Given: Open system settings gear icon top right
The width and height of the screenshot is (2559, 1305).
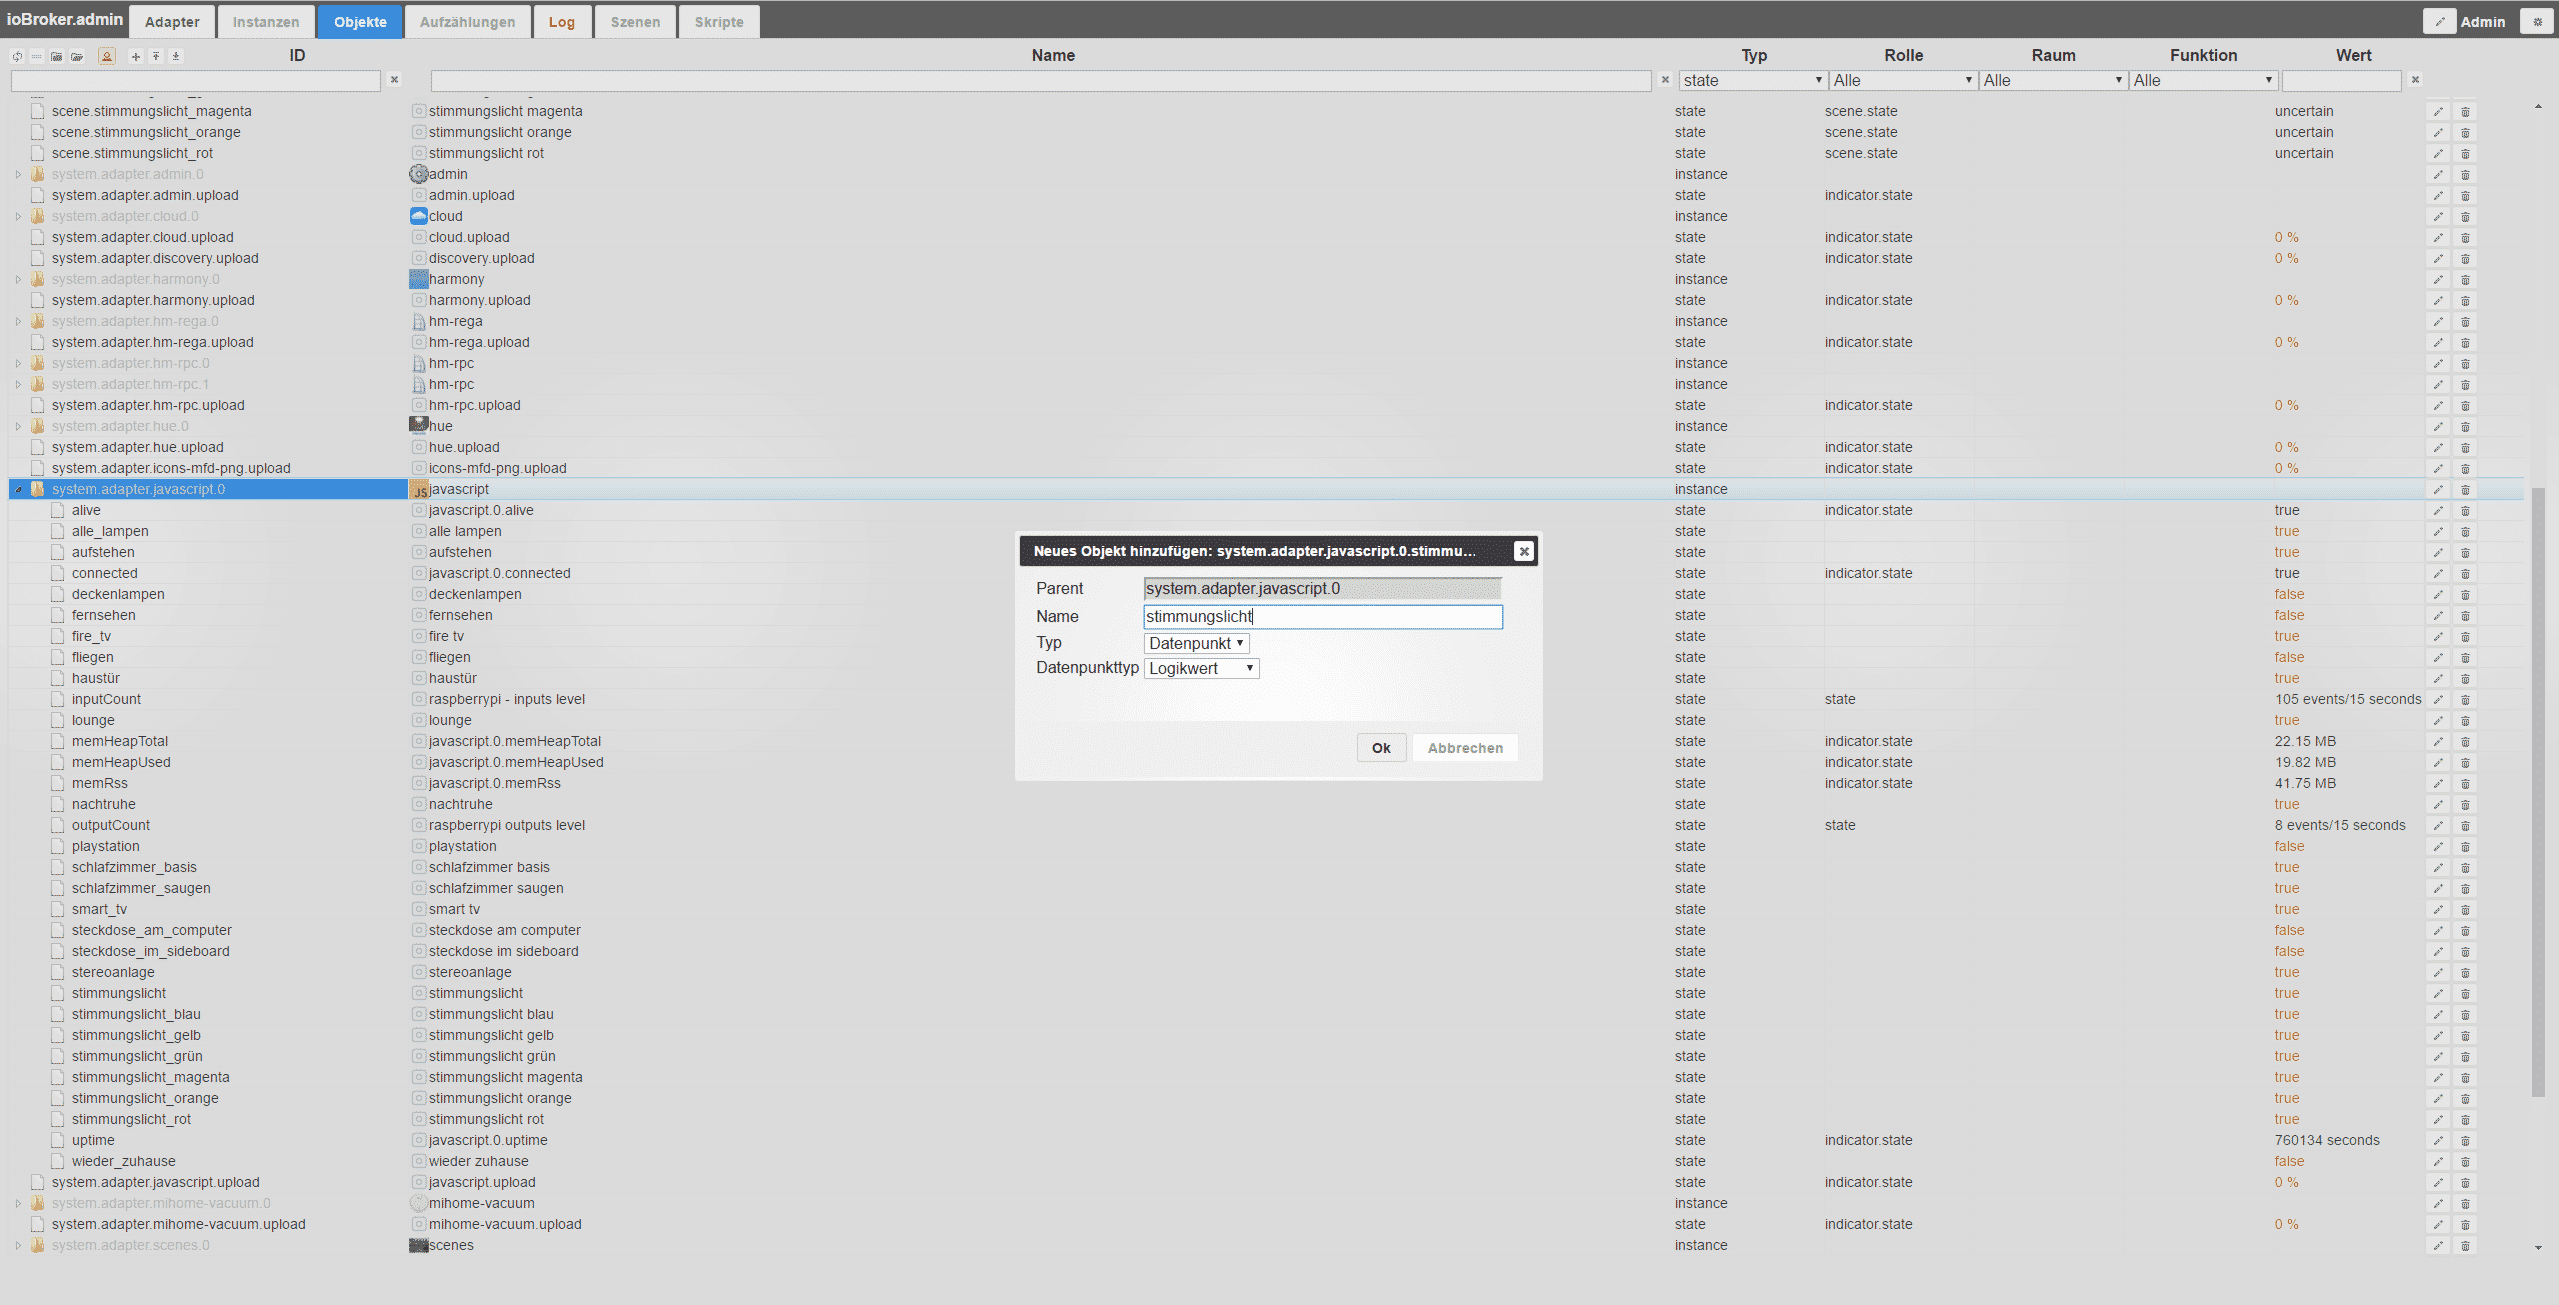Looking at the screenshot, I should click(x=2536, y=21).
